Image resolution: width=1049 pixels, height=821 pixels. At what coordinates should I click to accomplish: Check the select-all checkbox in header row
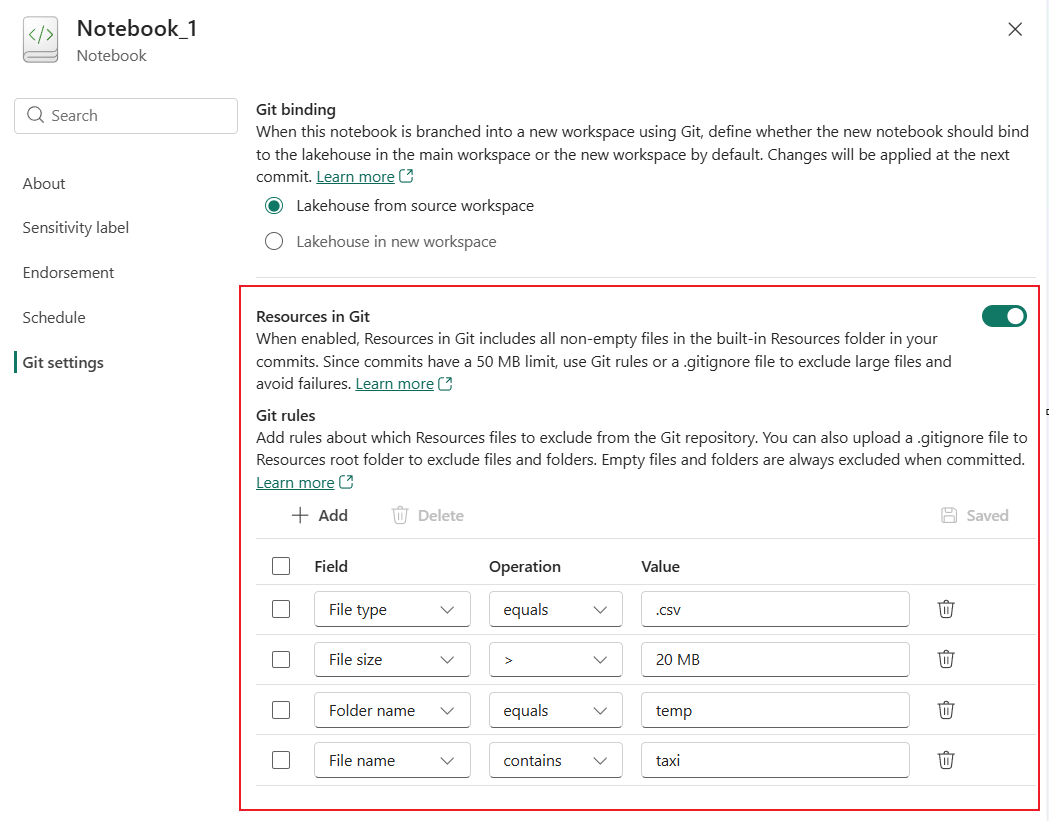281,566
